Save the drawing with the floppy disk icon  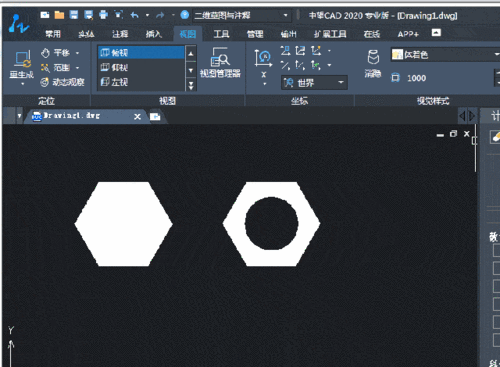click(x=74, y=15)
